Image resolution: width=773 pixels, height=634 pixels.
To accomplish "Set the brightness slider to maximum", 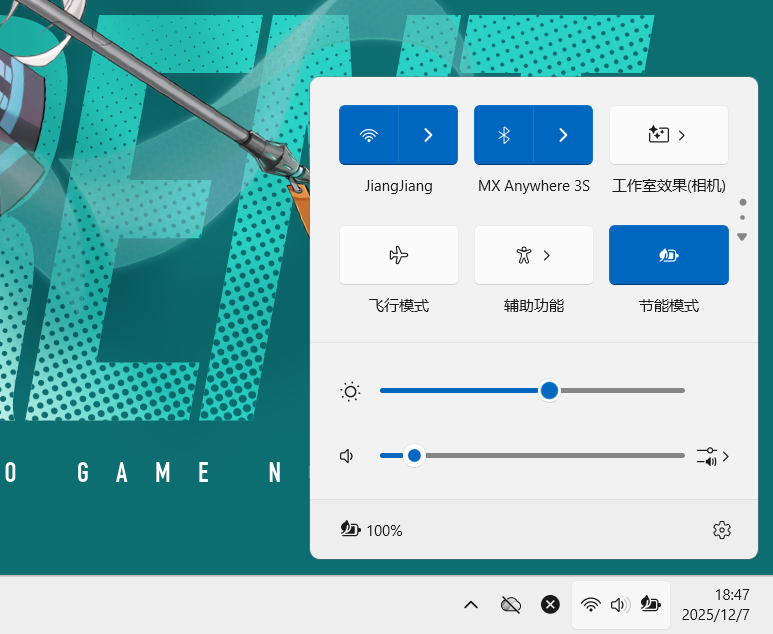I will [x=684, y=391].
